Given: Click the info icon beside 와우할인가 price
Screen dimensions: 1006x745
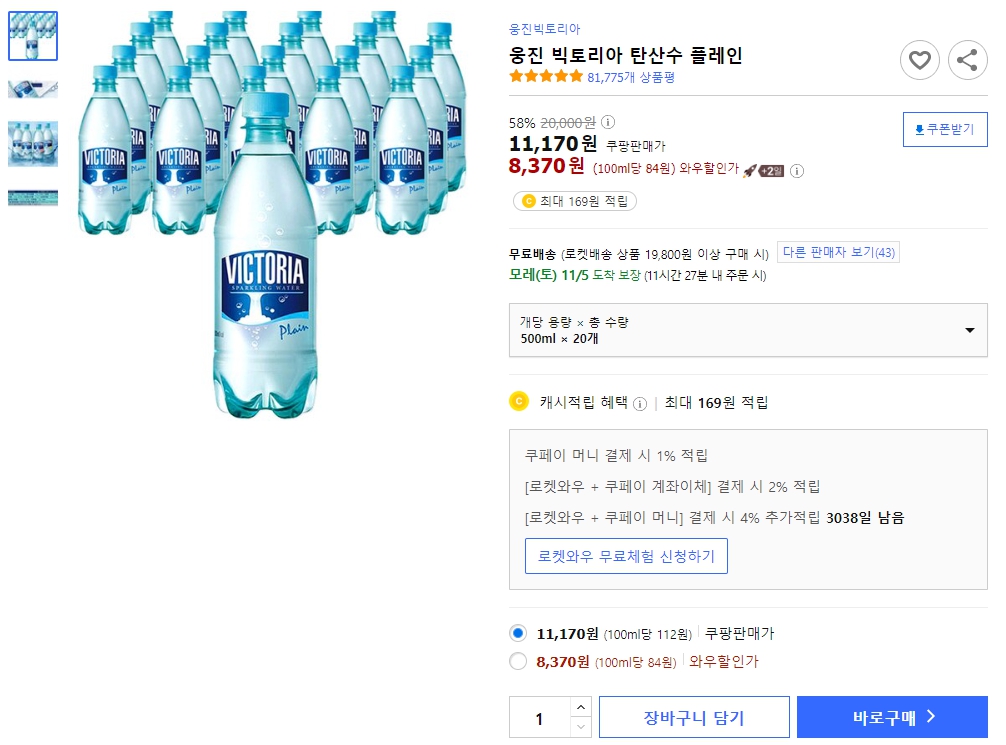Looking at the screenshot, I should [796, 171].
